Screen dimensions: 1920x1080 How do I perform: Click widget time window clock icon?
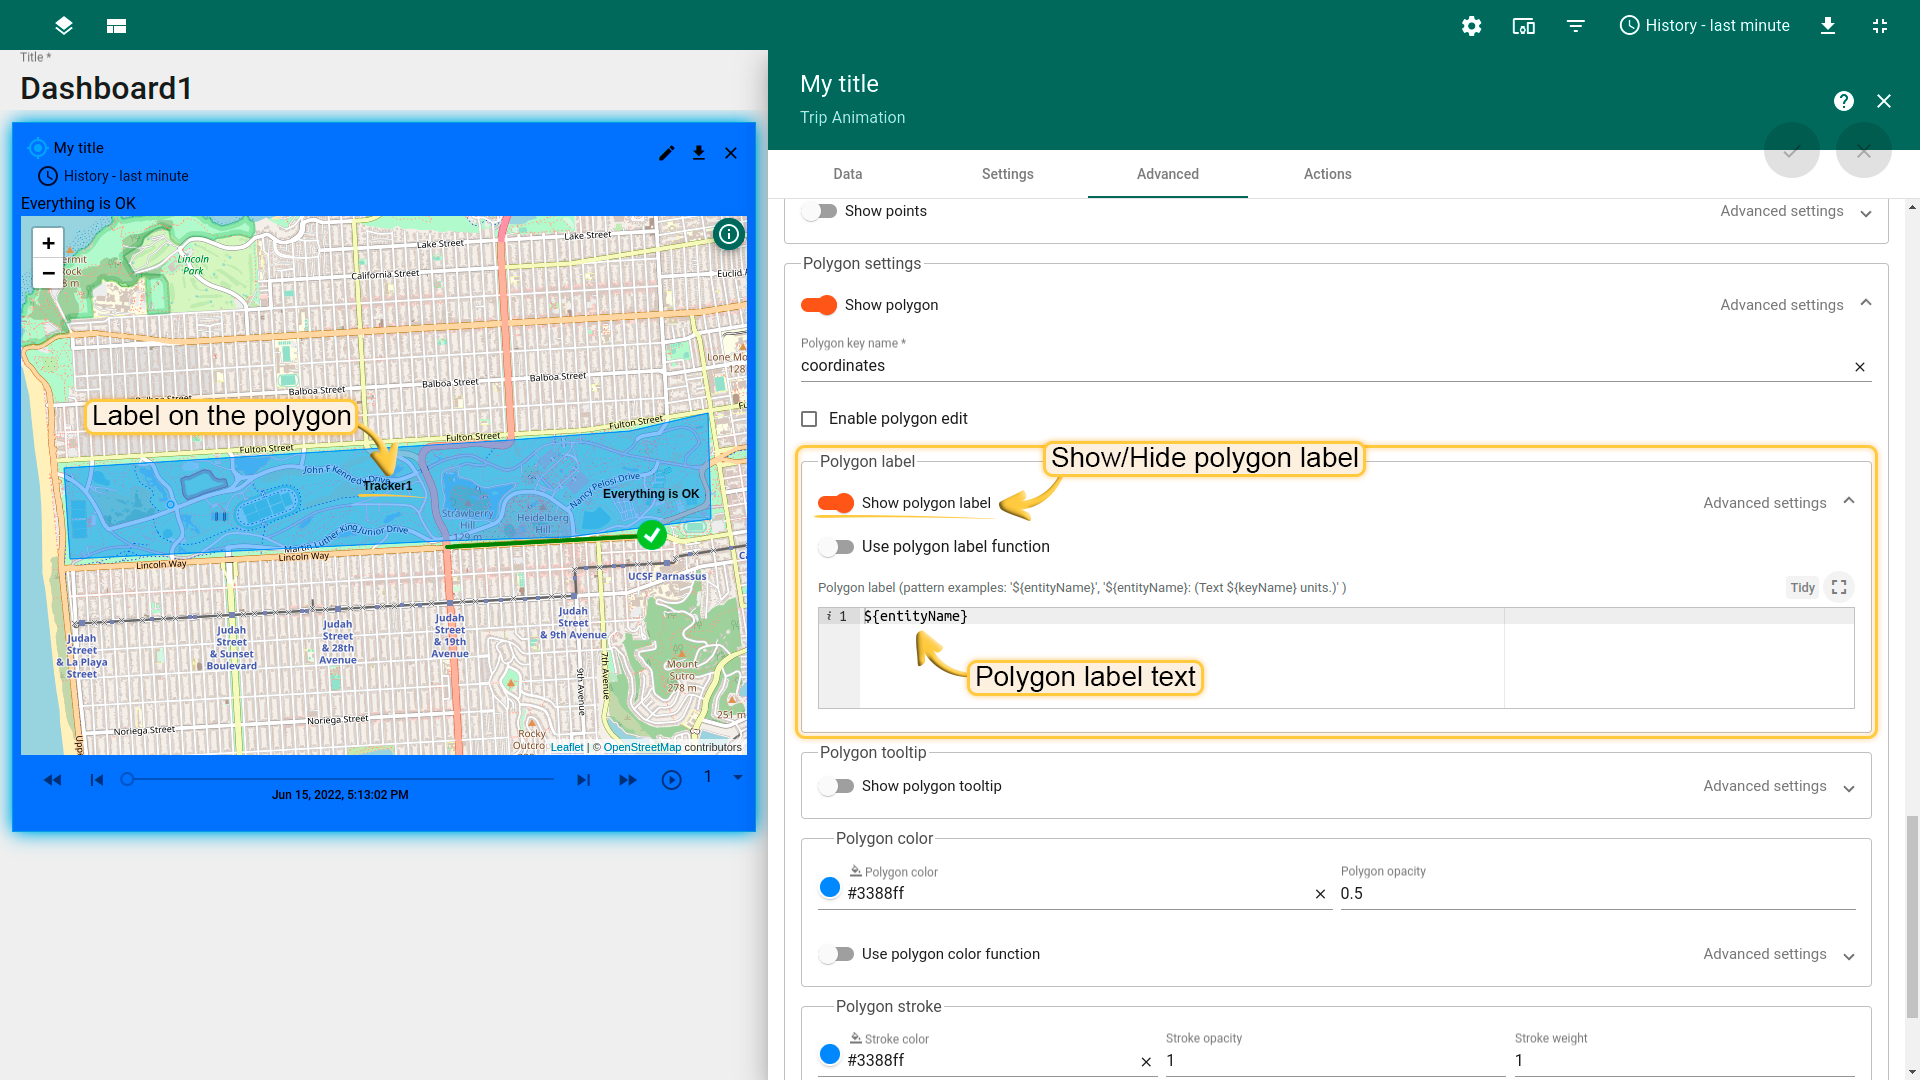(x=47, y=176)
